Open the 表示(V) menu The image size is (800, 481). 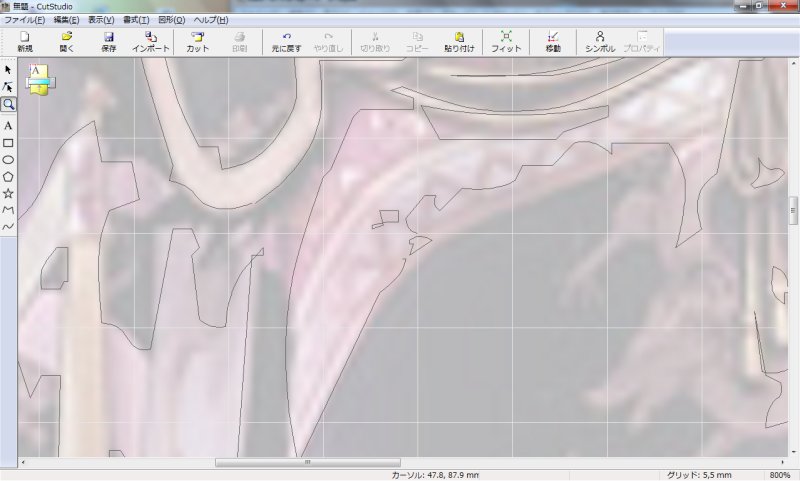click(x=101, y=20)
